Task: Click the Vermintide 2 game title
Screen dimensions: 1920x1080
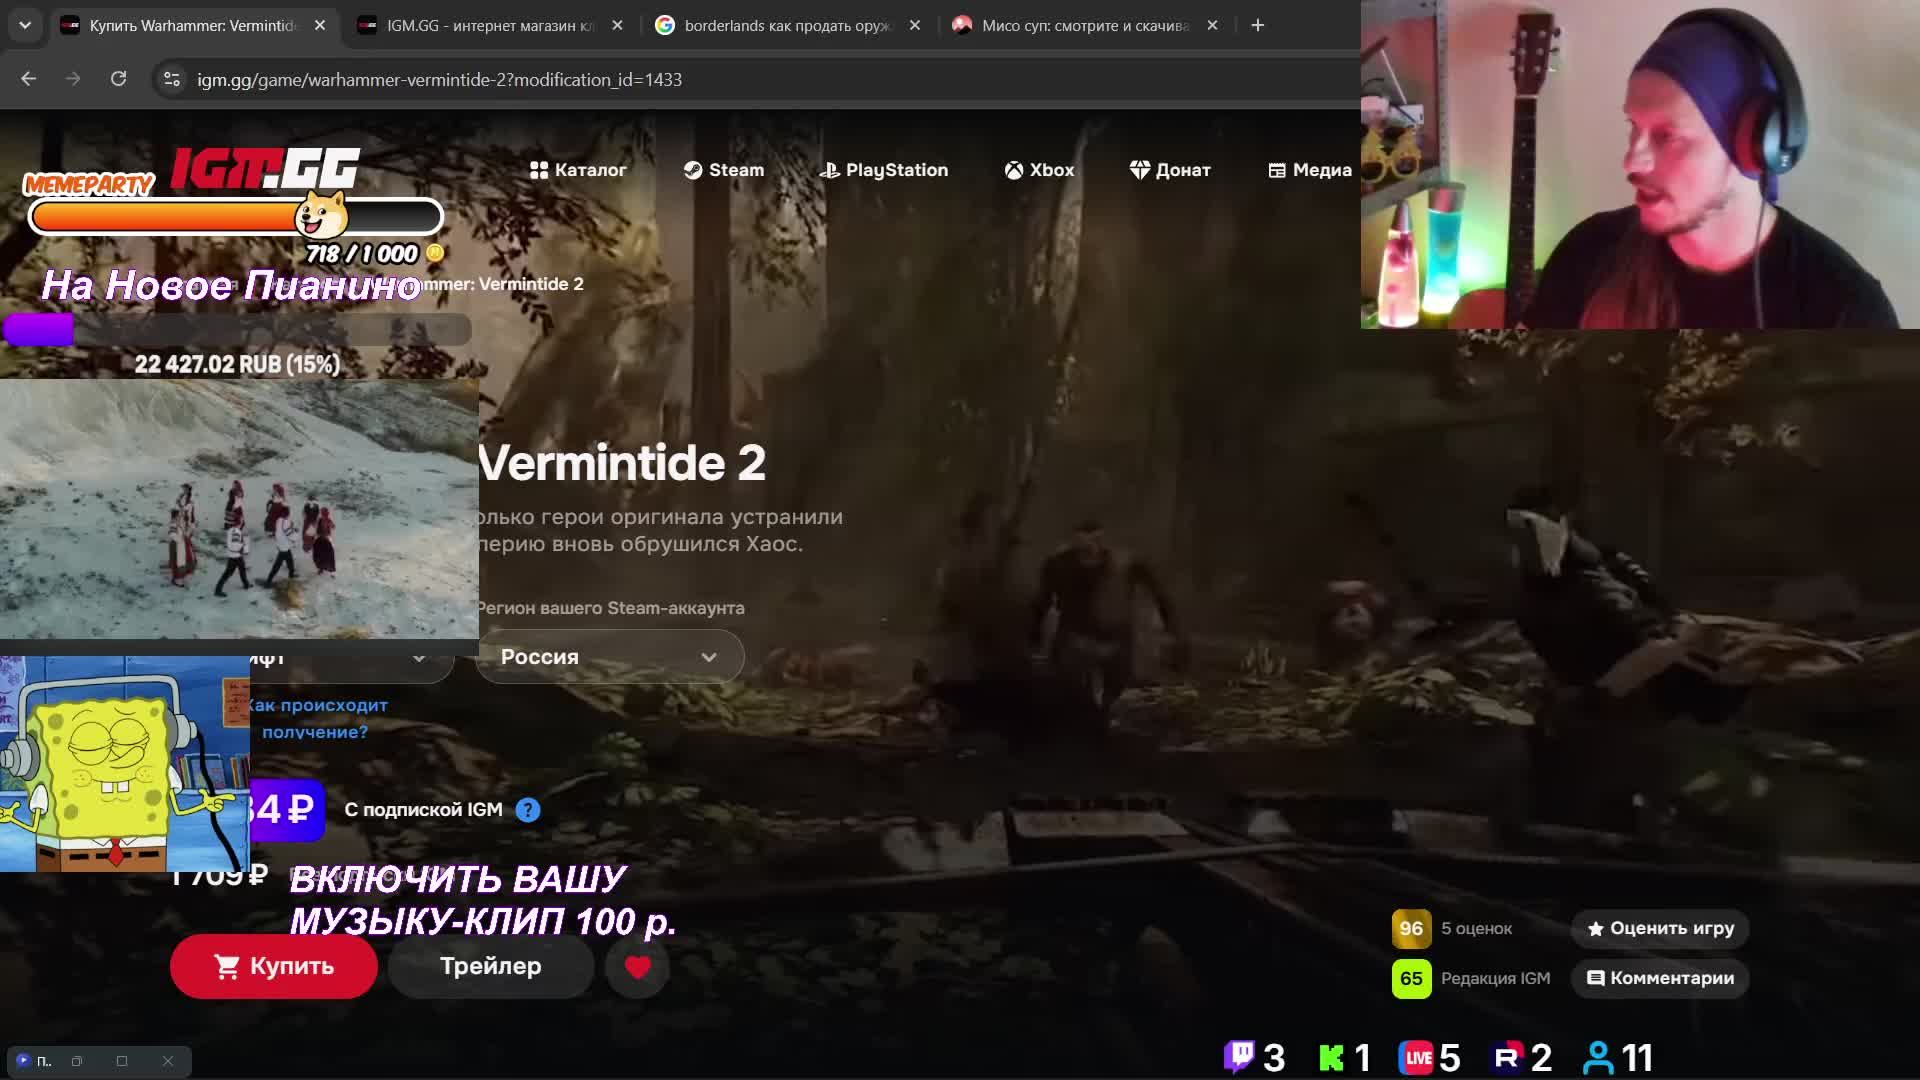Action: tap(622, 463)
